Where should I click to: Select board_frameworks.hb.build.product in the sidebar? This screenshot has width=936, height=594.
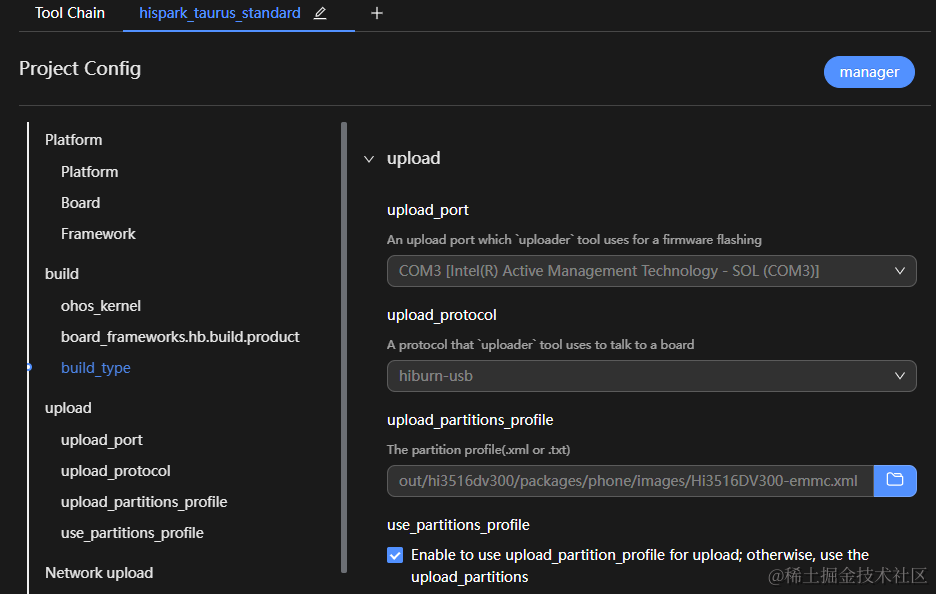click(180, 337)
